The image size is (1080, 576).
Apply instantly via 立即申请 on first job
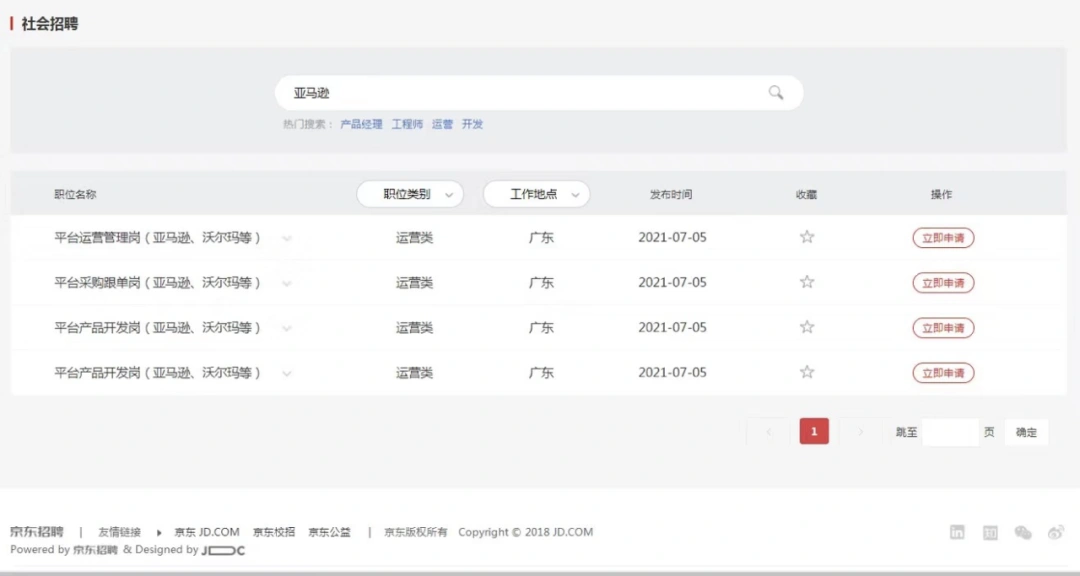point(943,238)
